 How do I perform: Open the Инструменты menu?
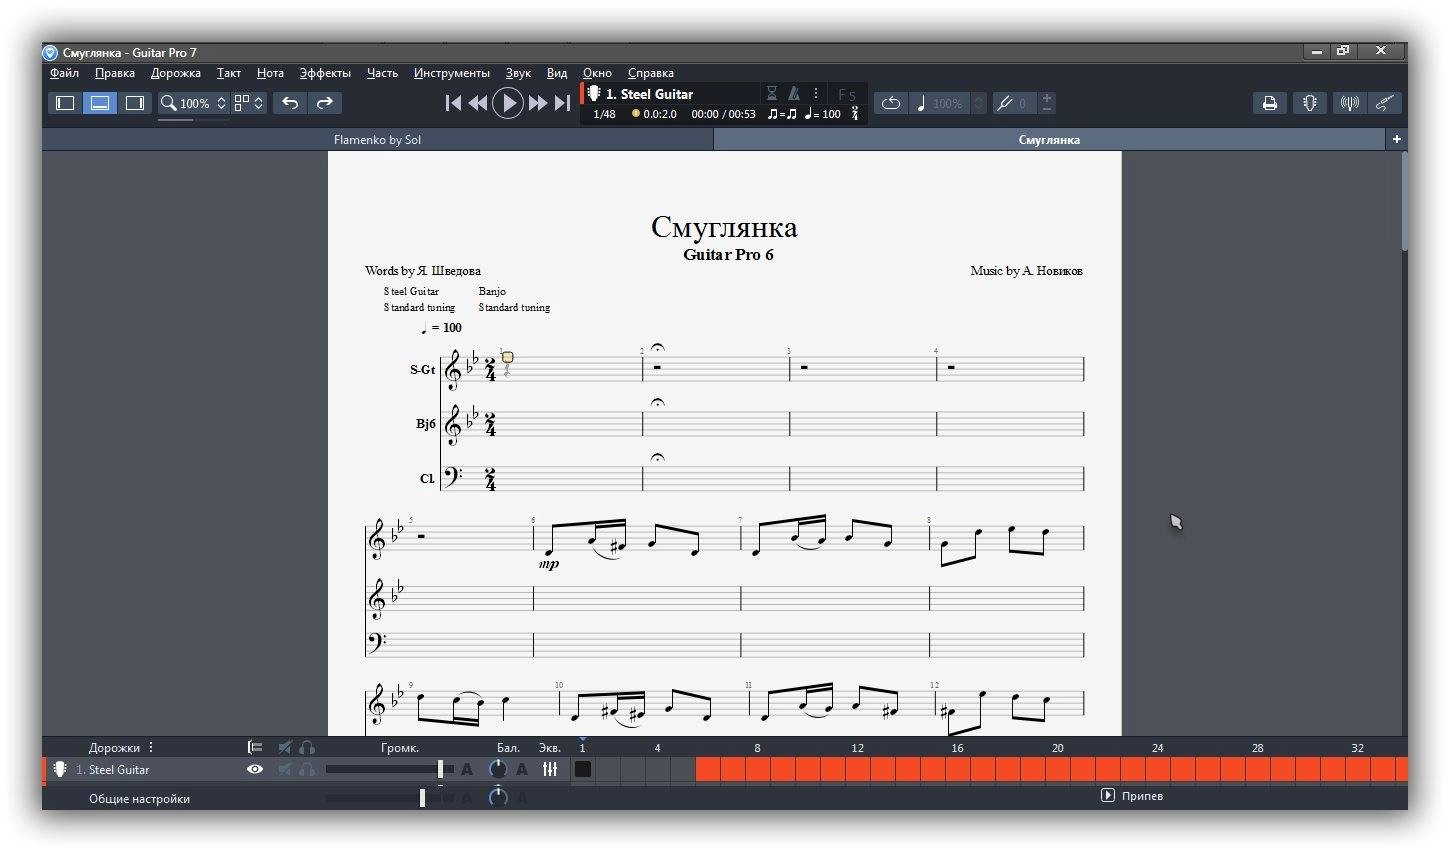click(x=452, y=73)
